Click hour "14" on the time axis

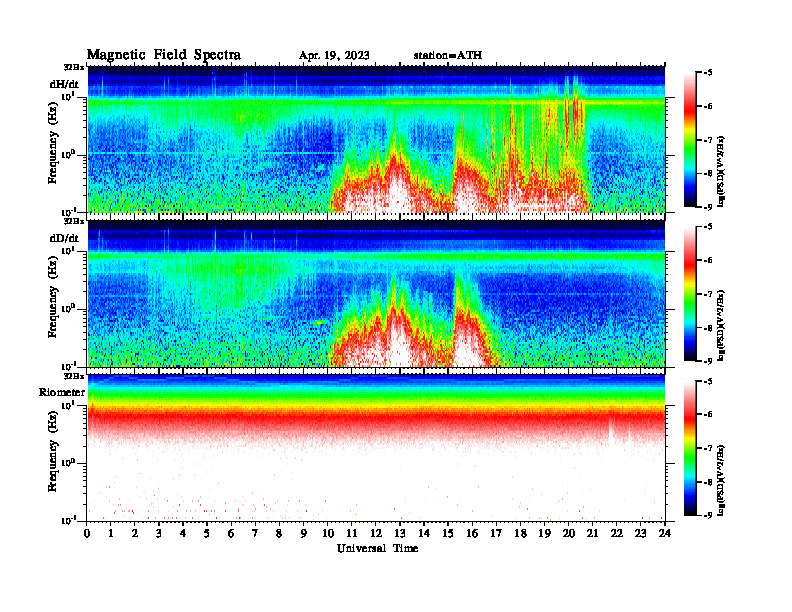(x=424, y=534)
